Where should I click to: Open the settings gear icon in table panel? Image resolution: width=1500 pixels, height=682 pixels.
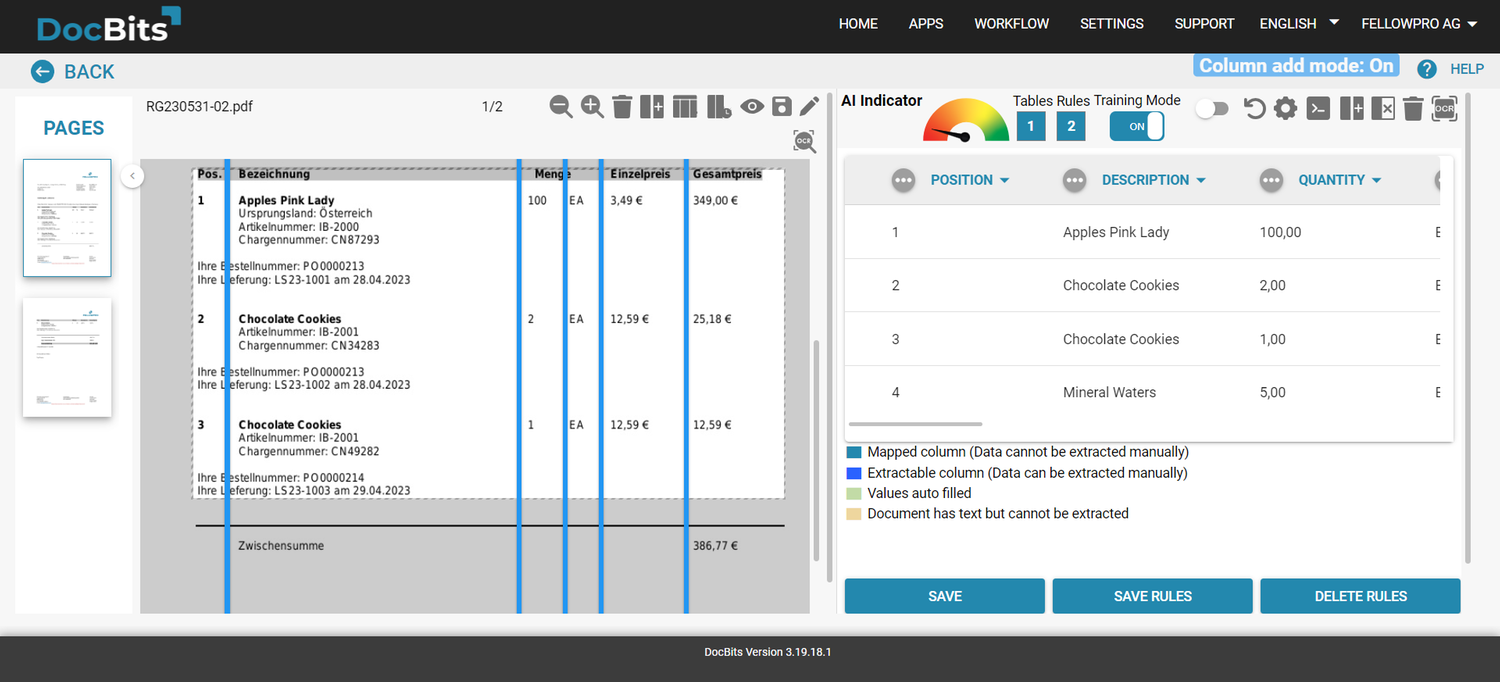point(1285,108)
